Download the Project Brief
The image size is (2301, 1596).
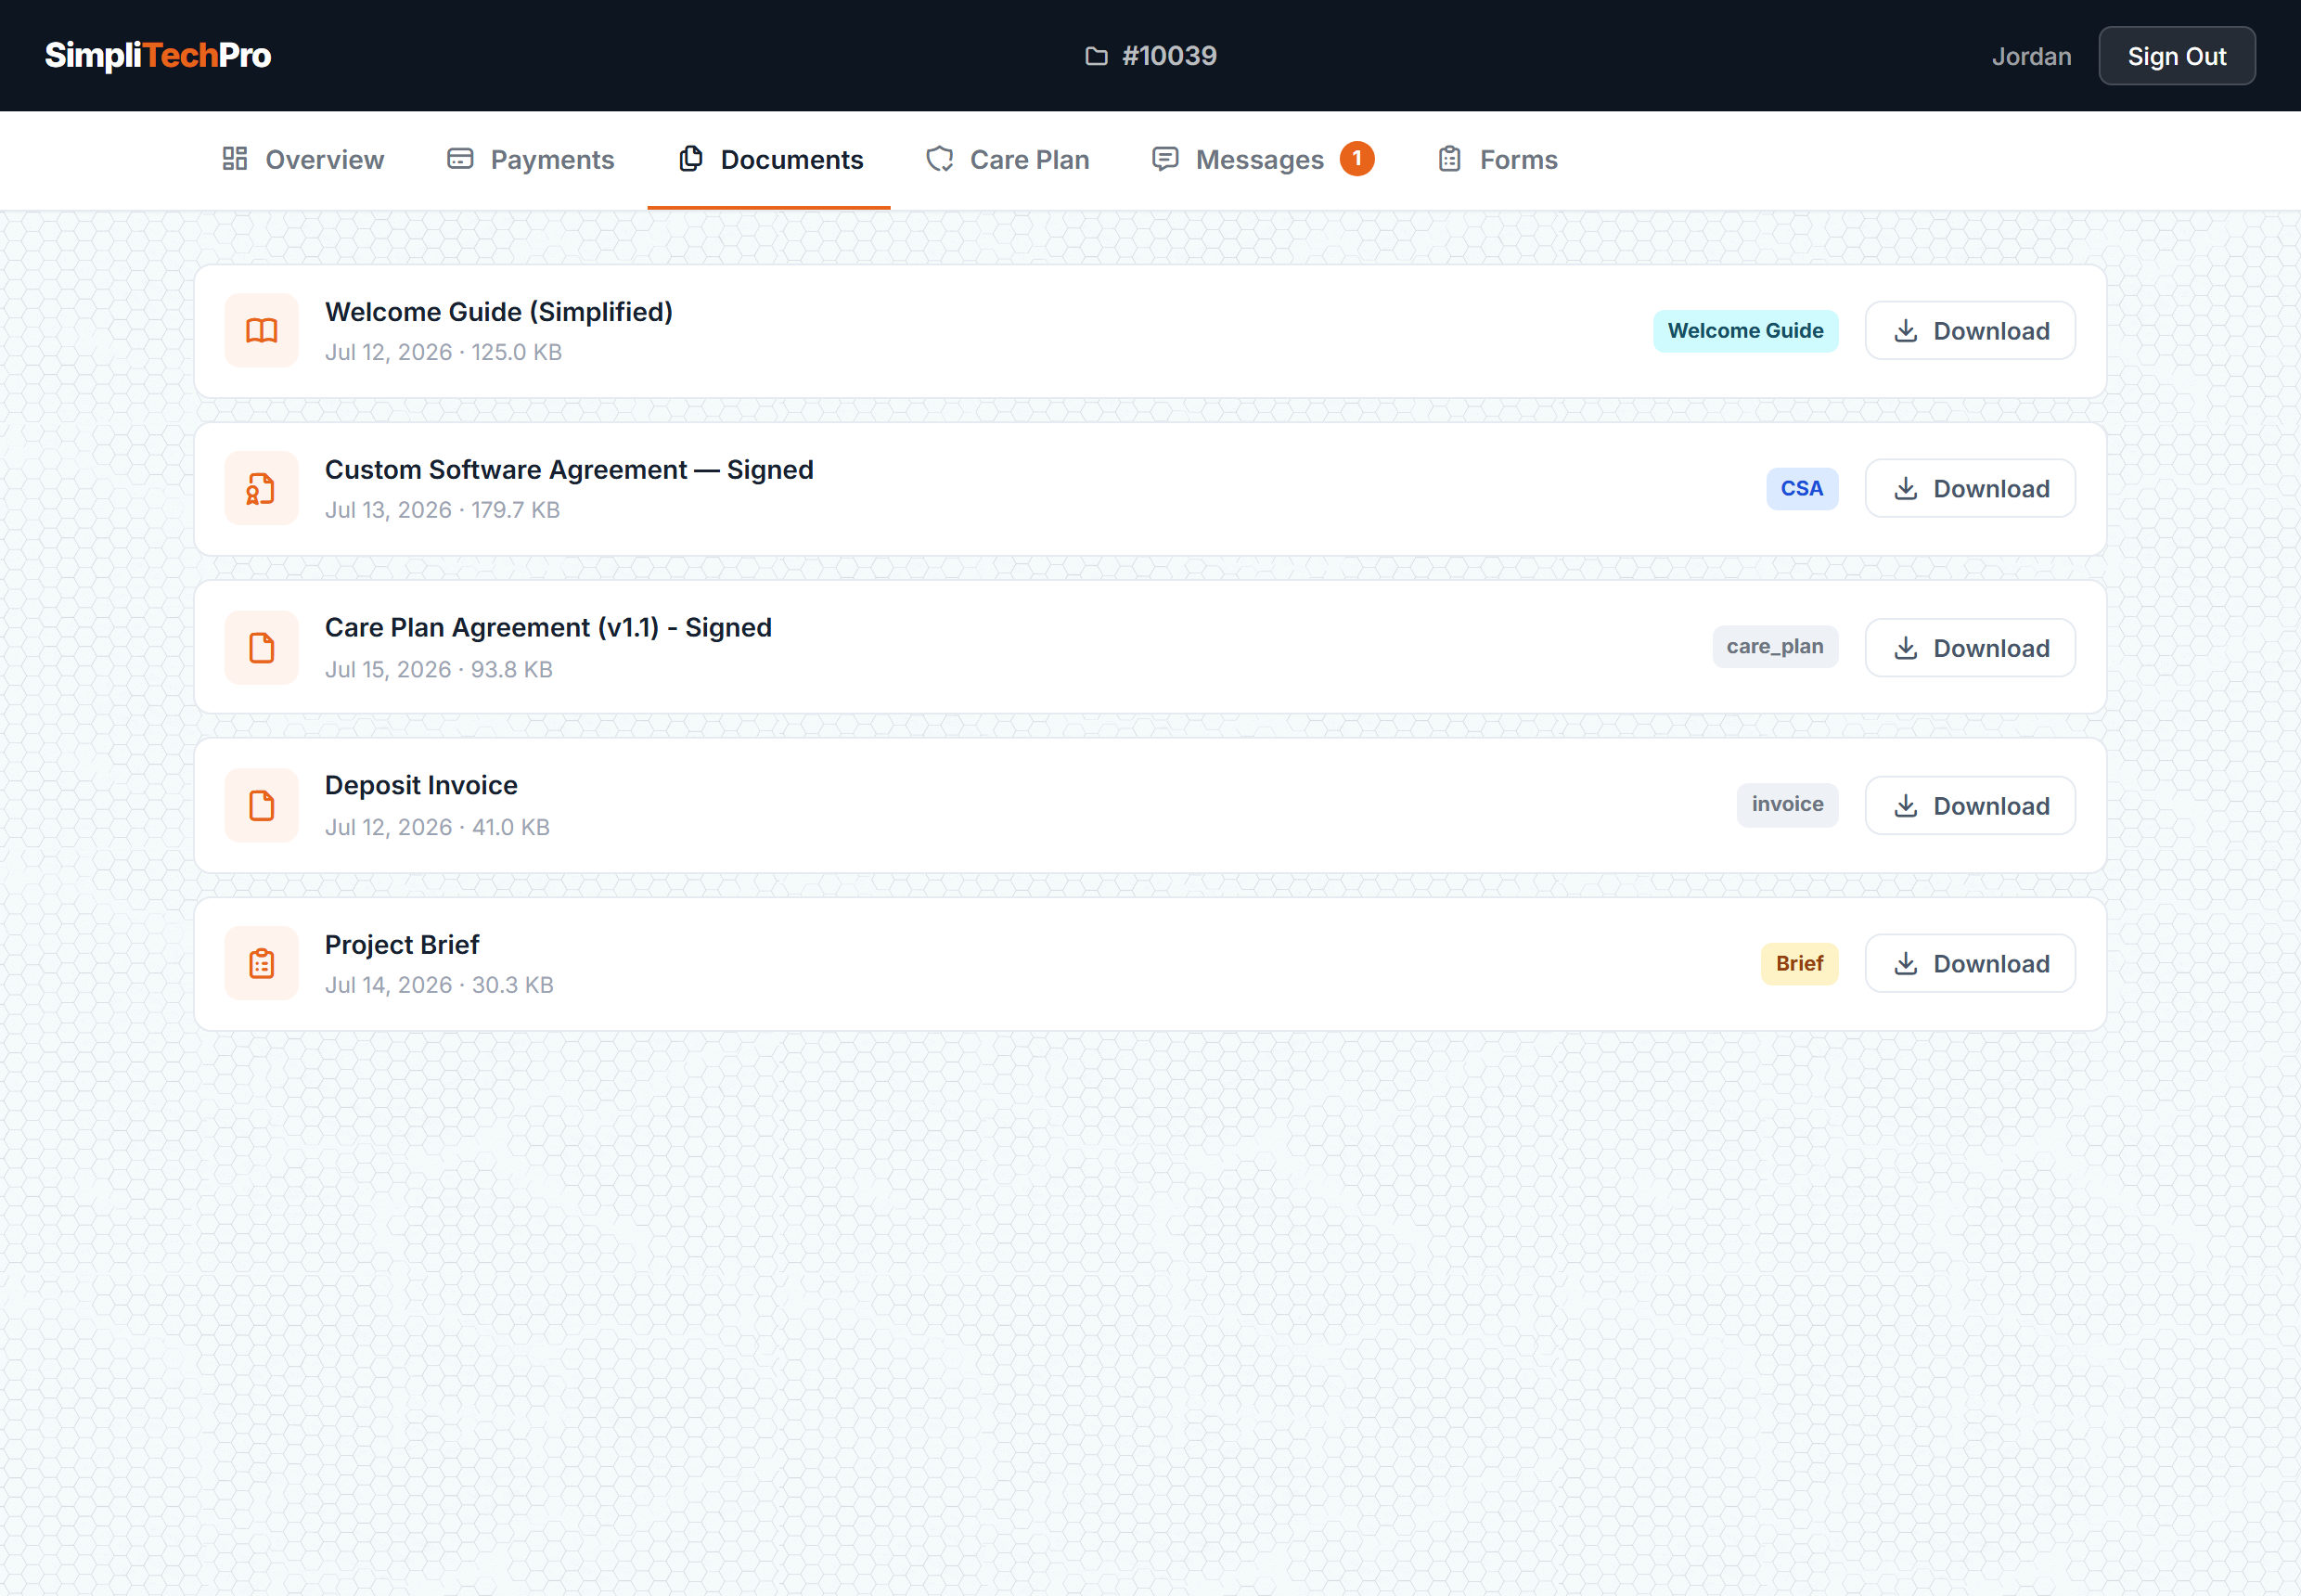1970,964
